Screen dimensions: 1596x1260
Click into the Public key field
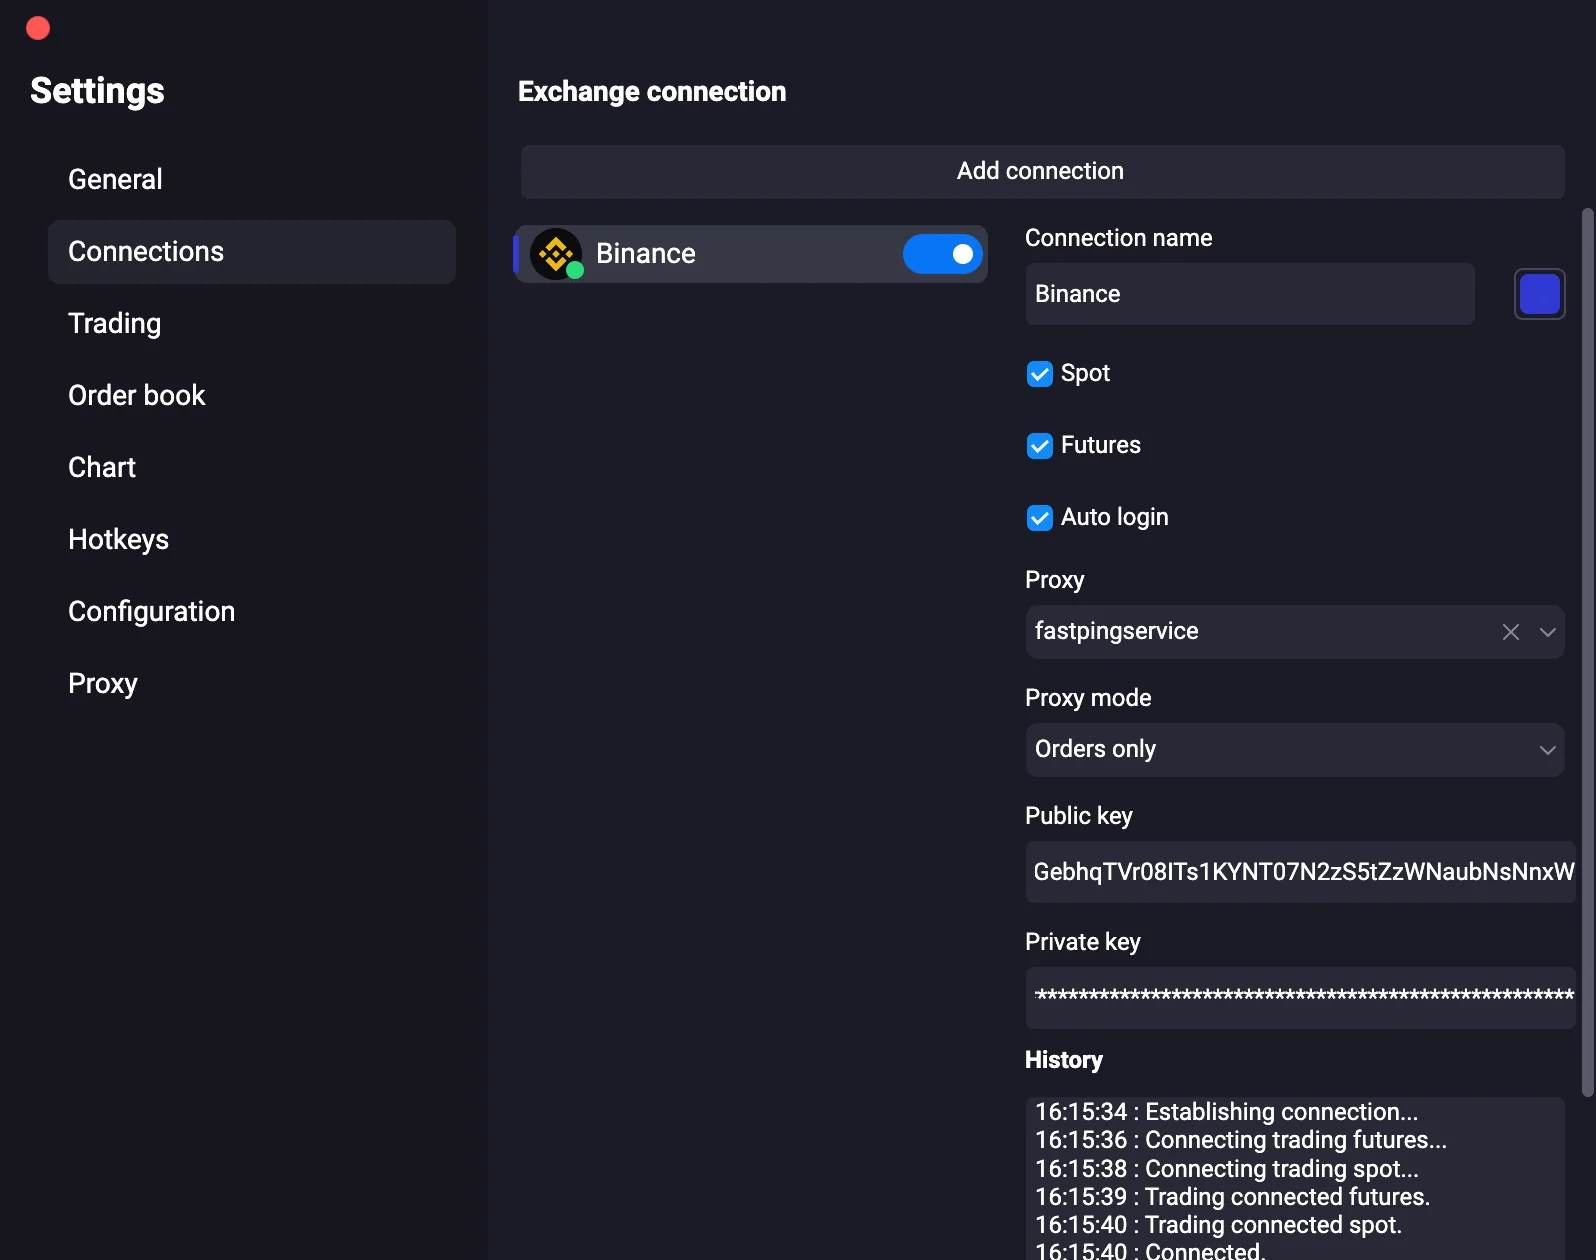(x=1299, y=872)
